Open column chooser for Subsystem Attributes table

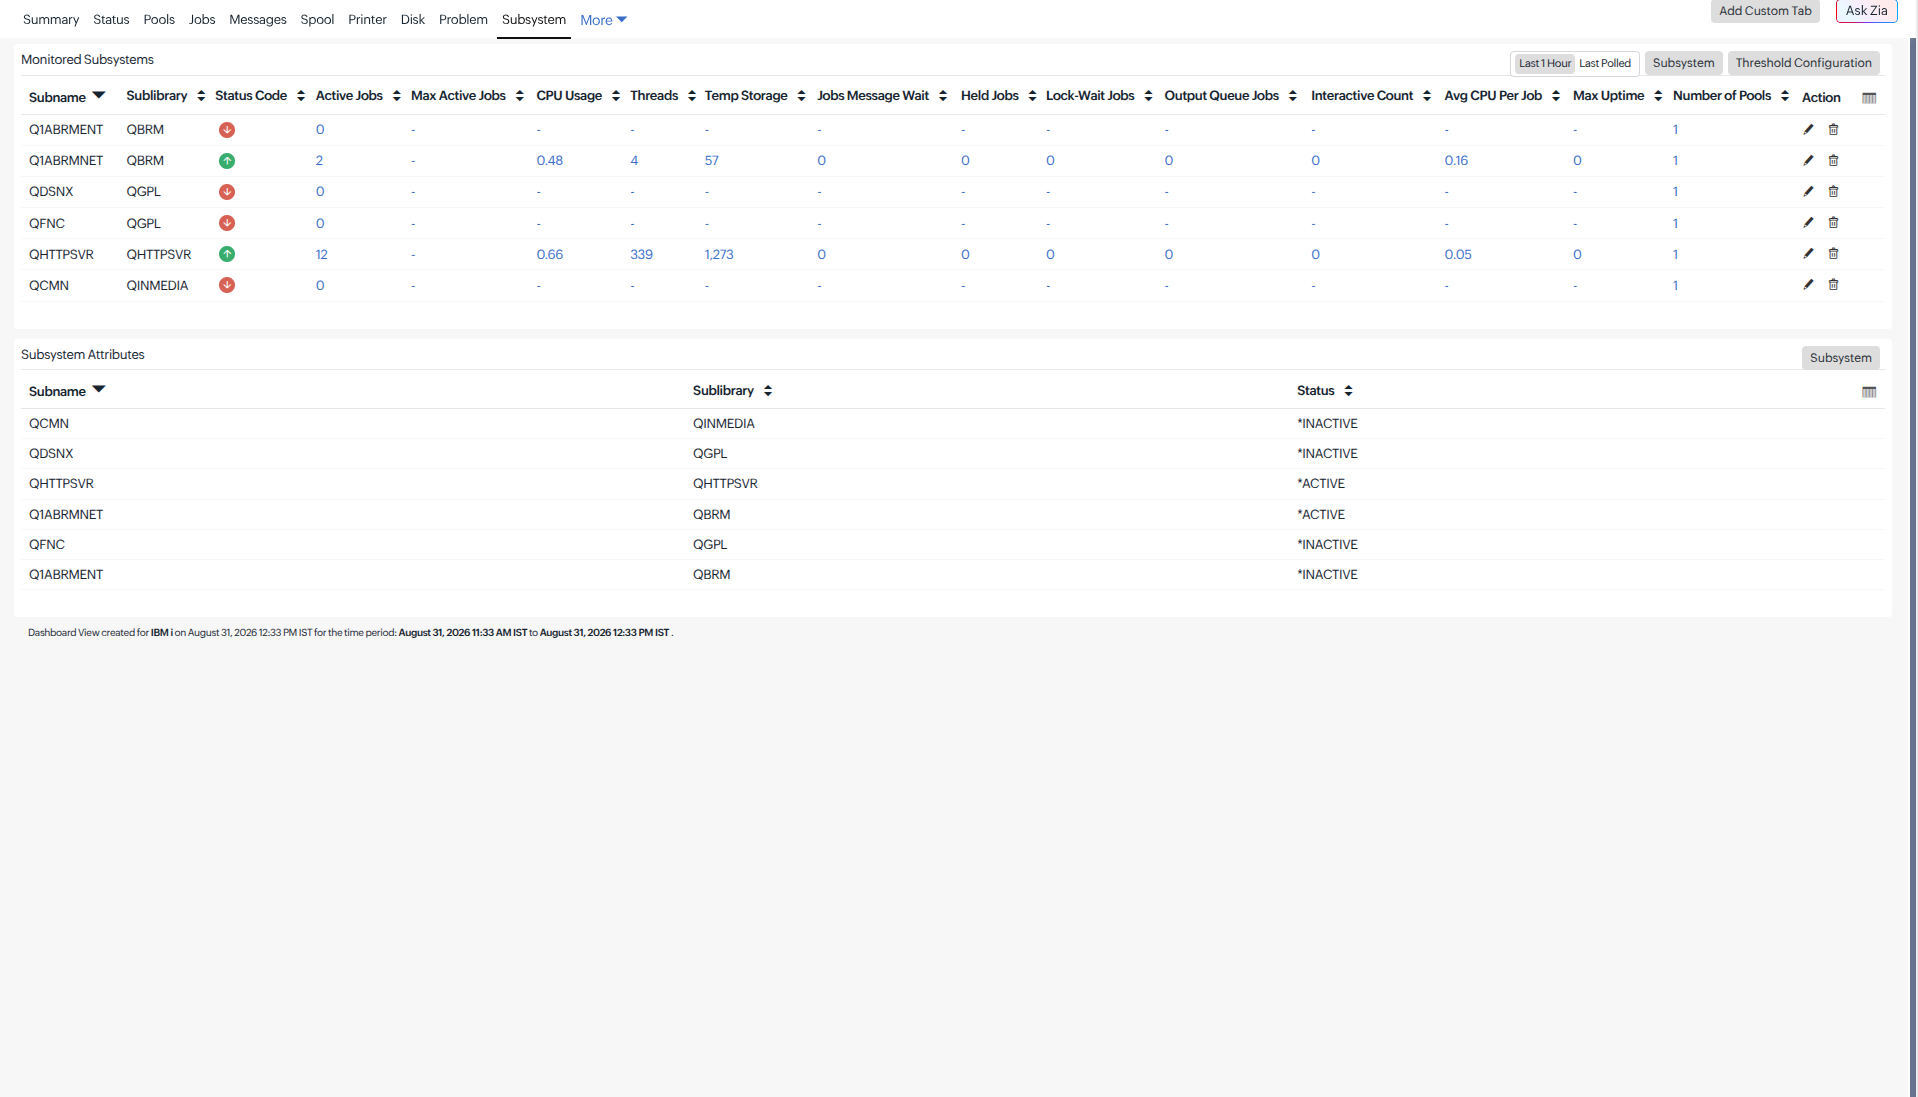pyautogui.click(x=1868, y=392)
